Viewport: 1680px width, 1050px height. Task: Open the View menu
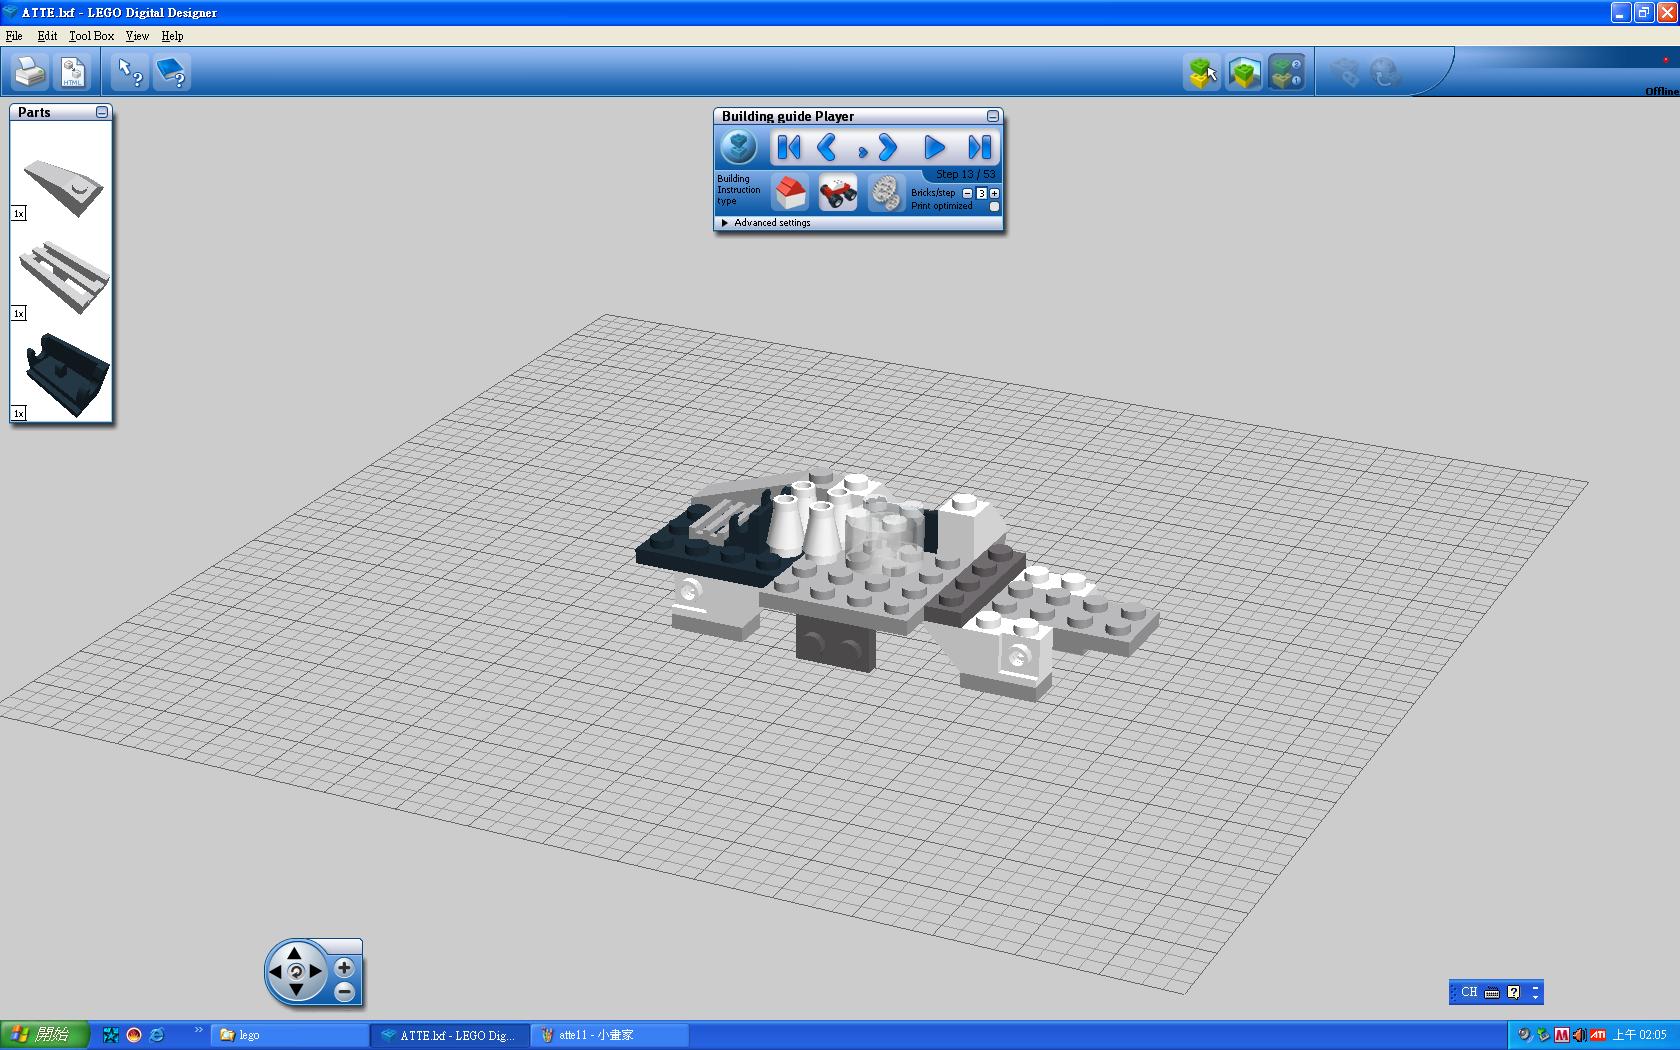[x=137, y=36]
